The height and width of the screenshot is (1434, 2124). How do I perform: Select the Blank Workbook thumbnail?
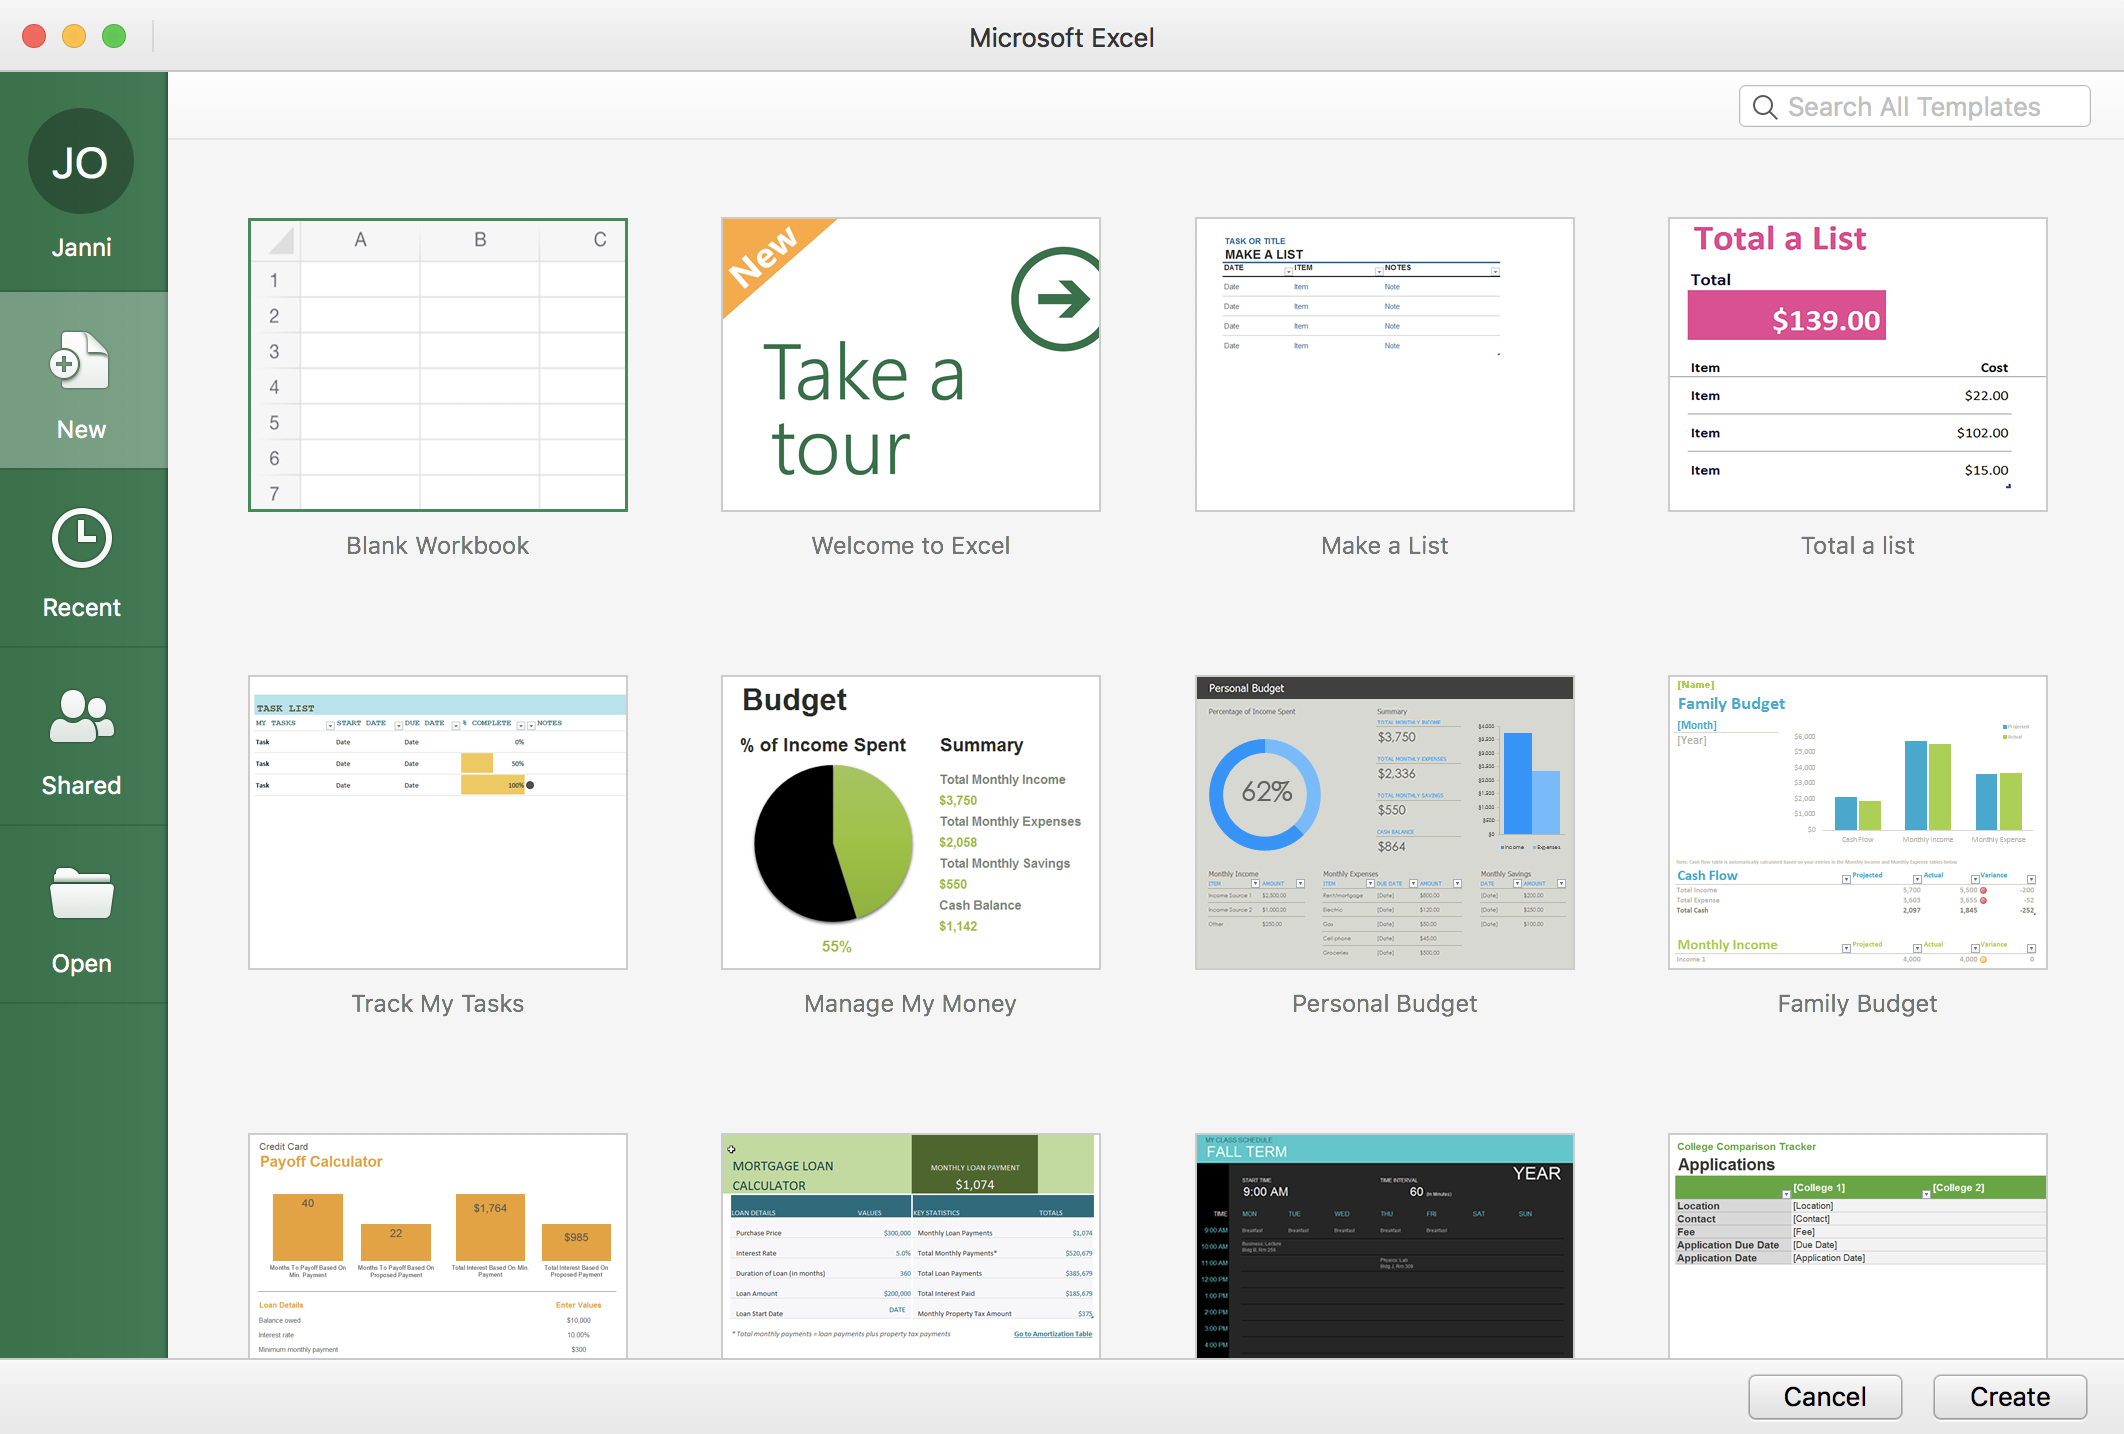[438, 365]
